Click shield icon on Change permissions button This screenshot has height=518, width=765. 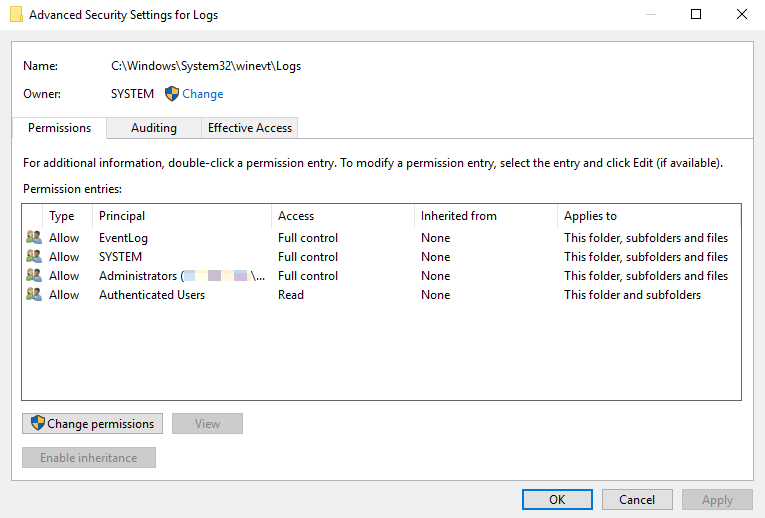[x=38, y=423]
